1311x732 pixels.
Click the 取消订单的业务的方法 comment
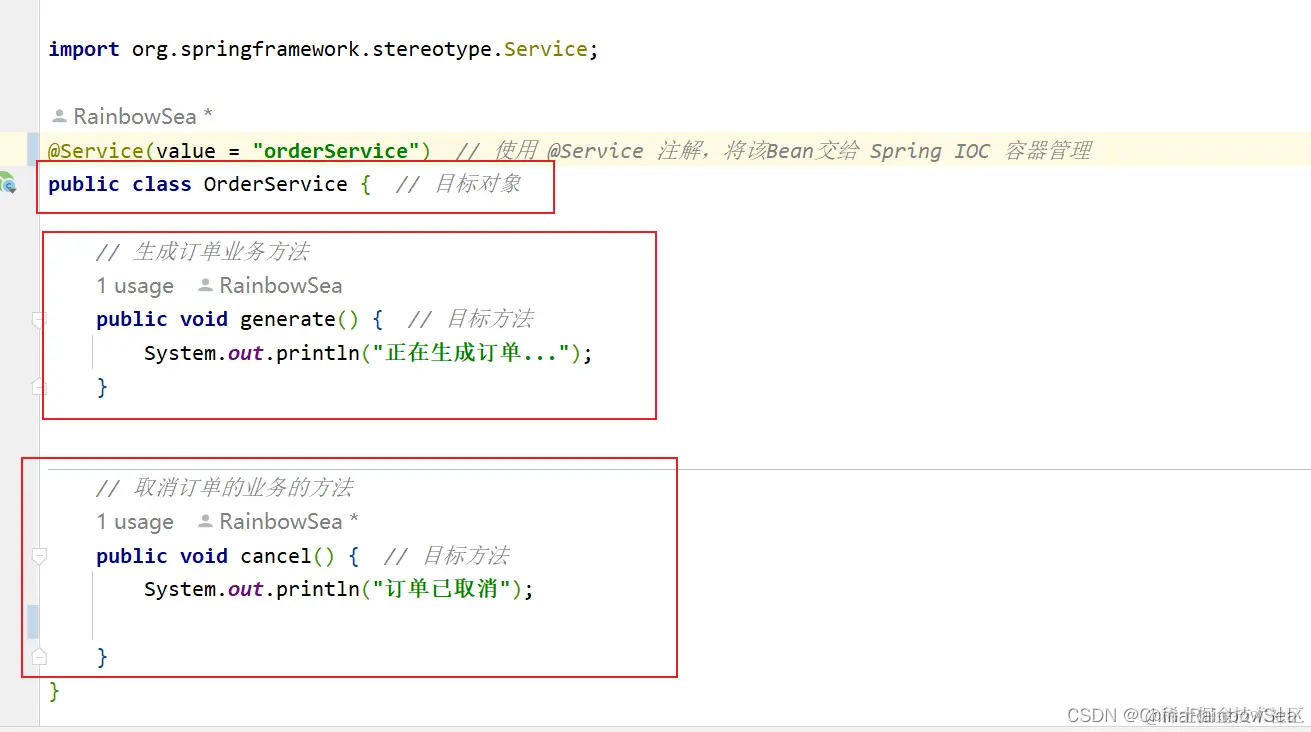[224, 488]
